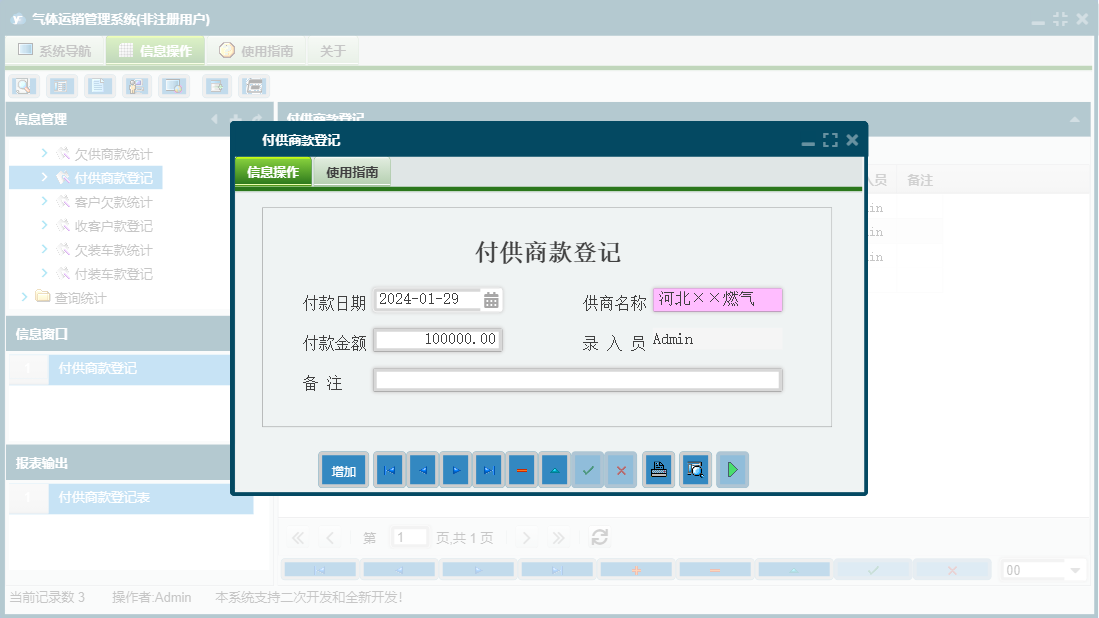Confirm entry with the green check icon
1099x618 pixels.
(x=588, y=469)
